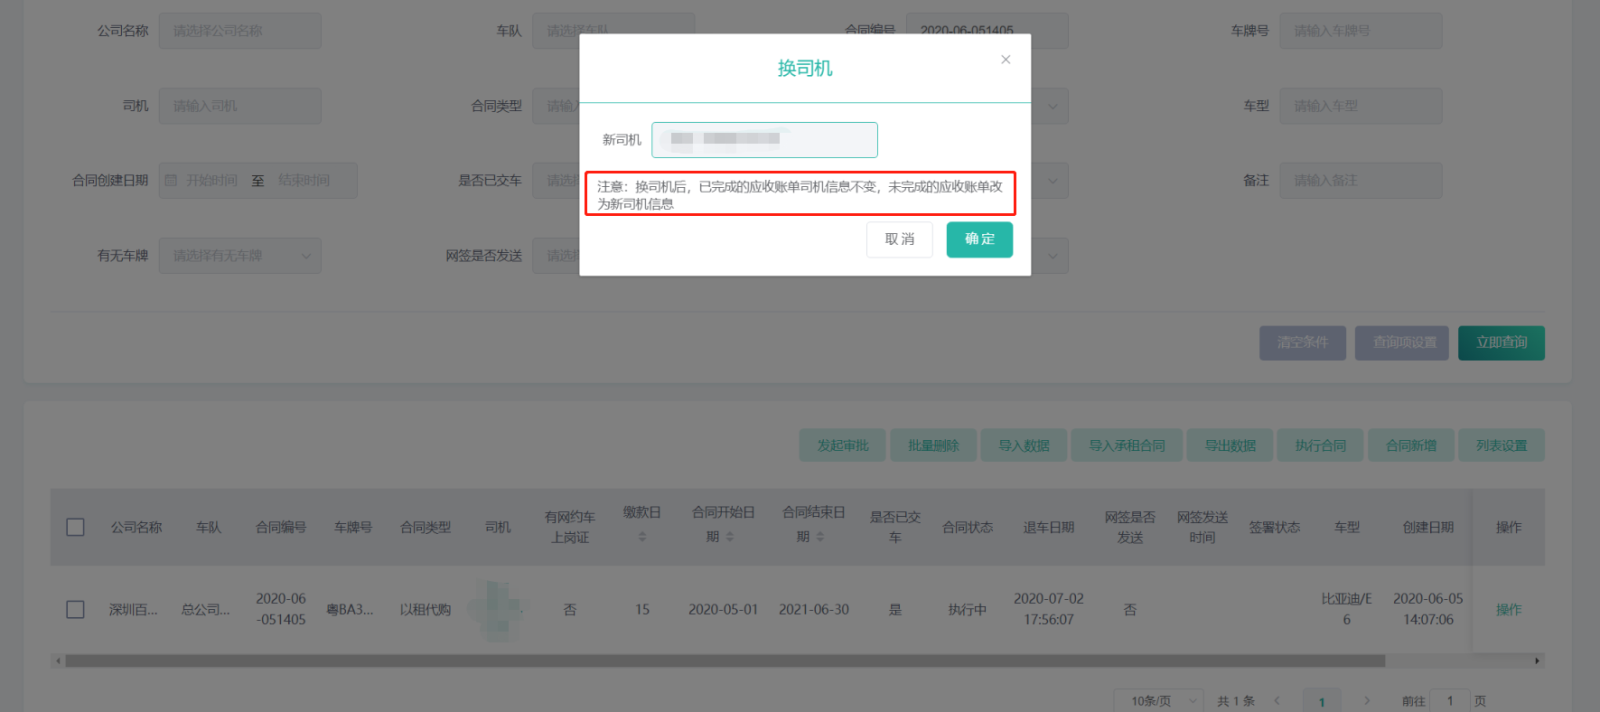Open the 10条/页 page size dropdown

[x=1164, y=701]
